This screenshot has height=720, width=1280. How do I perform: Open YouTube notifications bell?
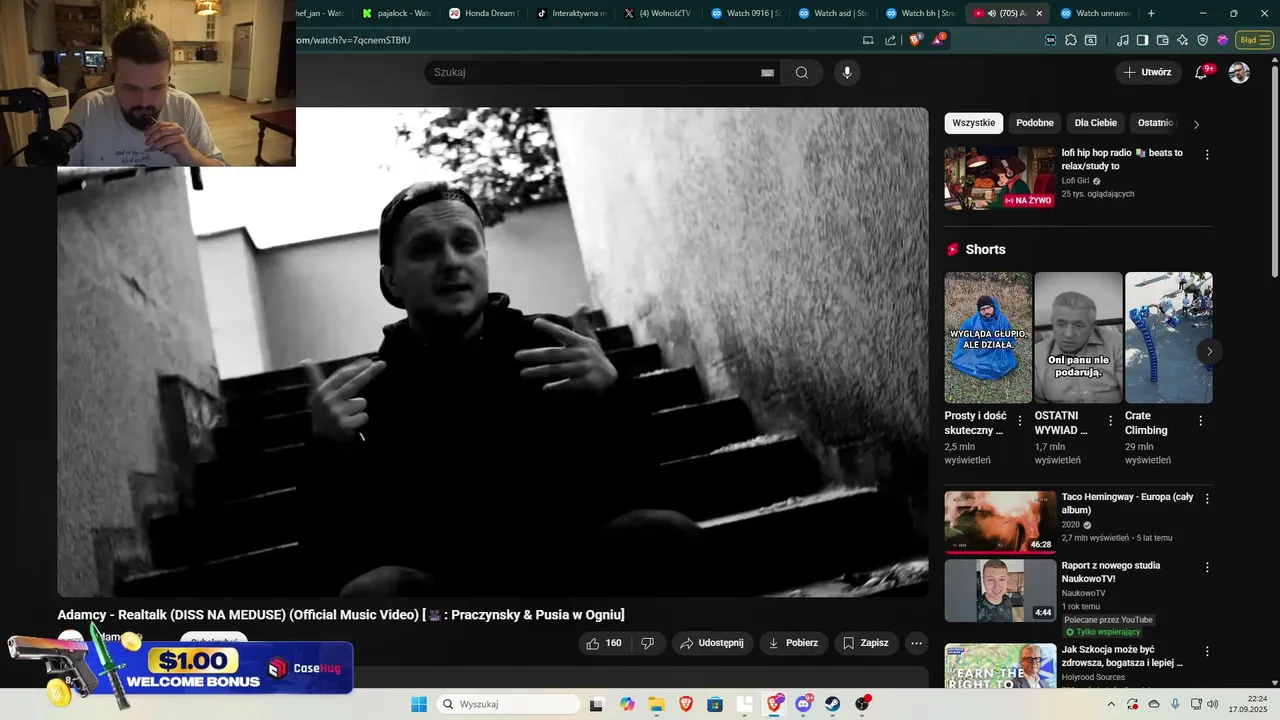(1202, 72)
